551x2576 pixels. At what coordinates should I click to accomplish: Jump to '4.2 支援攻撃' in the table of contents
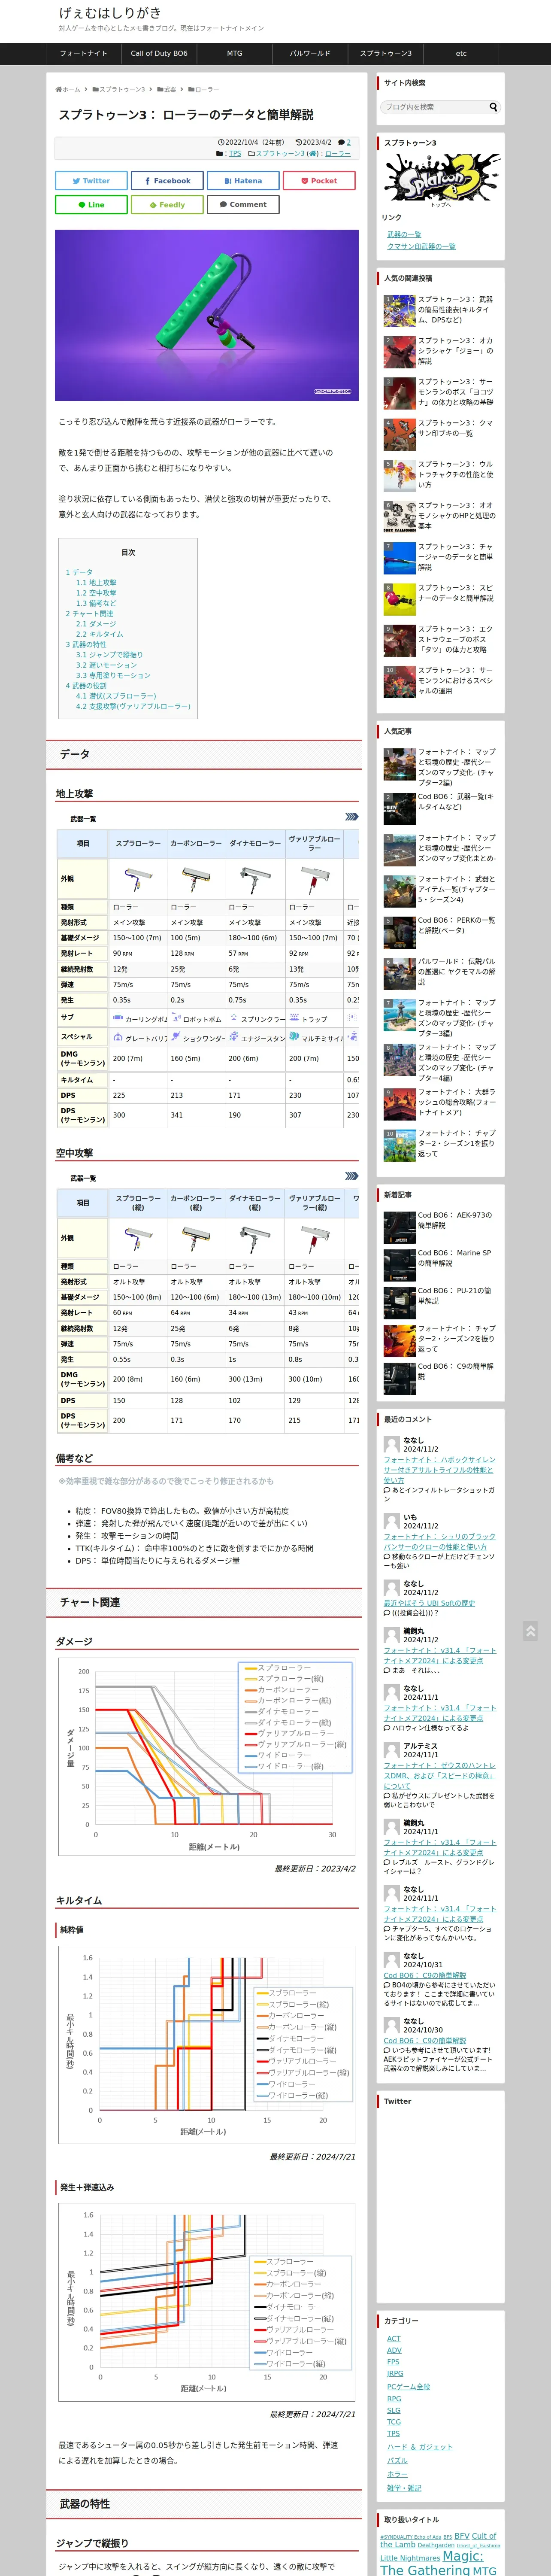coord(133,706)
